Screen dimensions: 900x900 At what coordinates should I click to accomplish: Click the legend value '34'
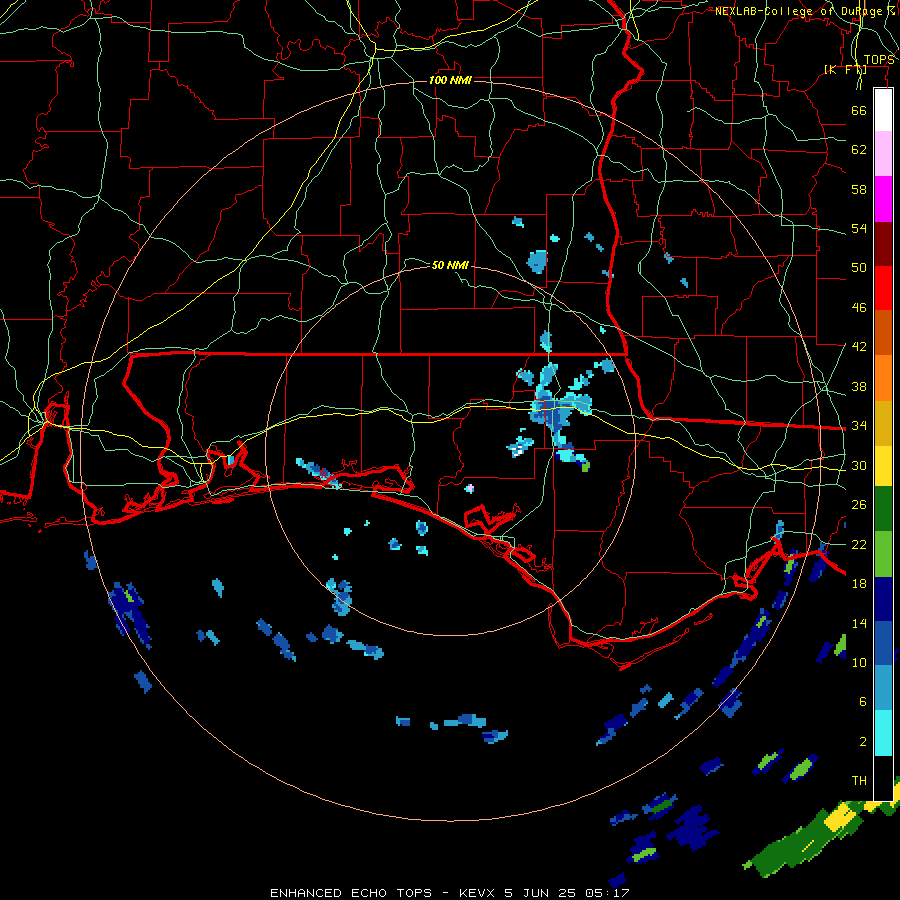[x=859, y=425]
